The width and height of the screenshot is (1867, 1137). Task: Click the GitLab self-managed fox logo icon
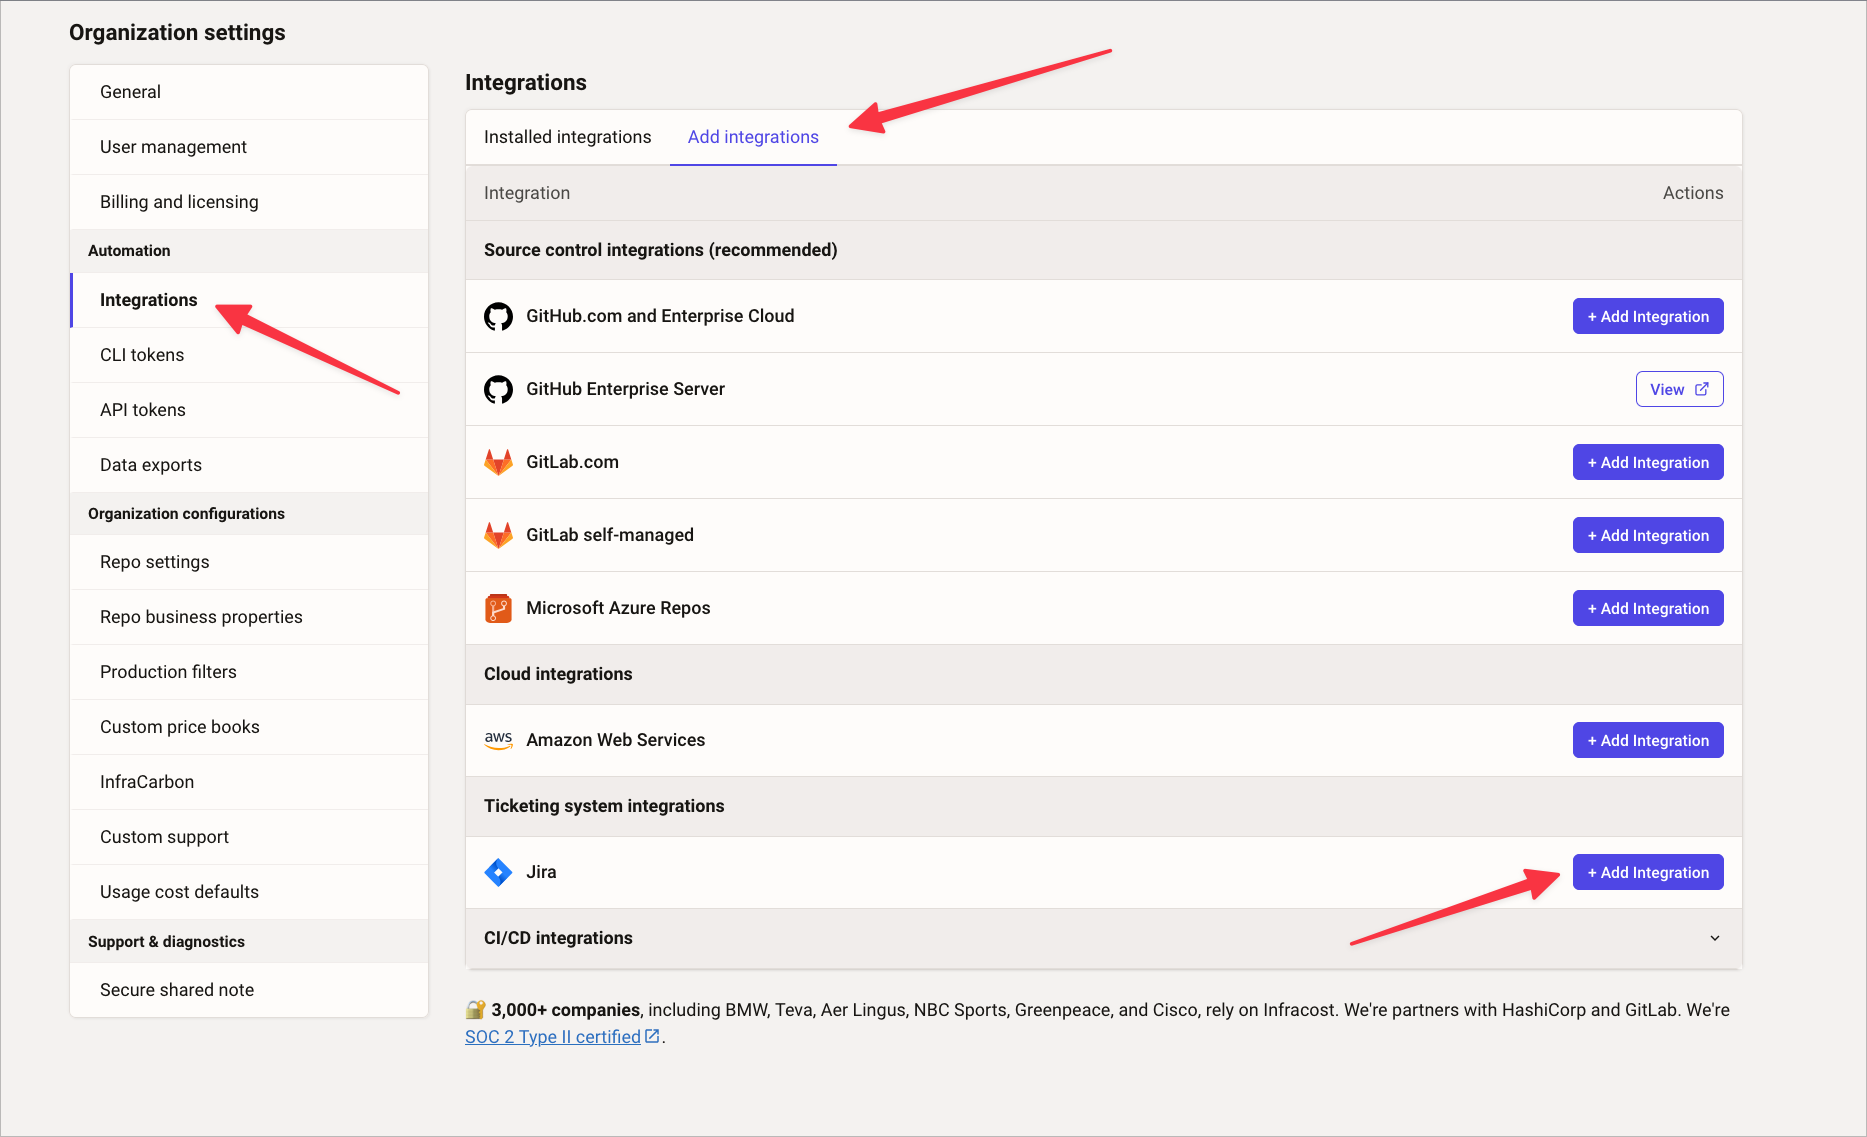point(498,535)
